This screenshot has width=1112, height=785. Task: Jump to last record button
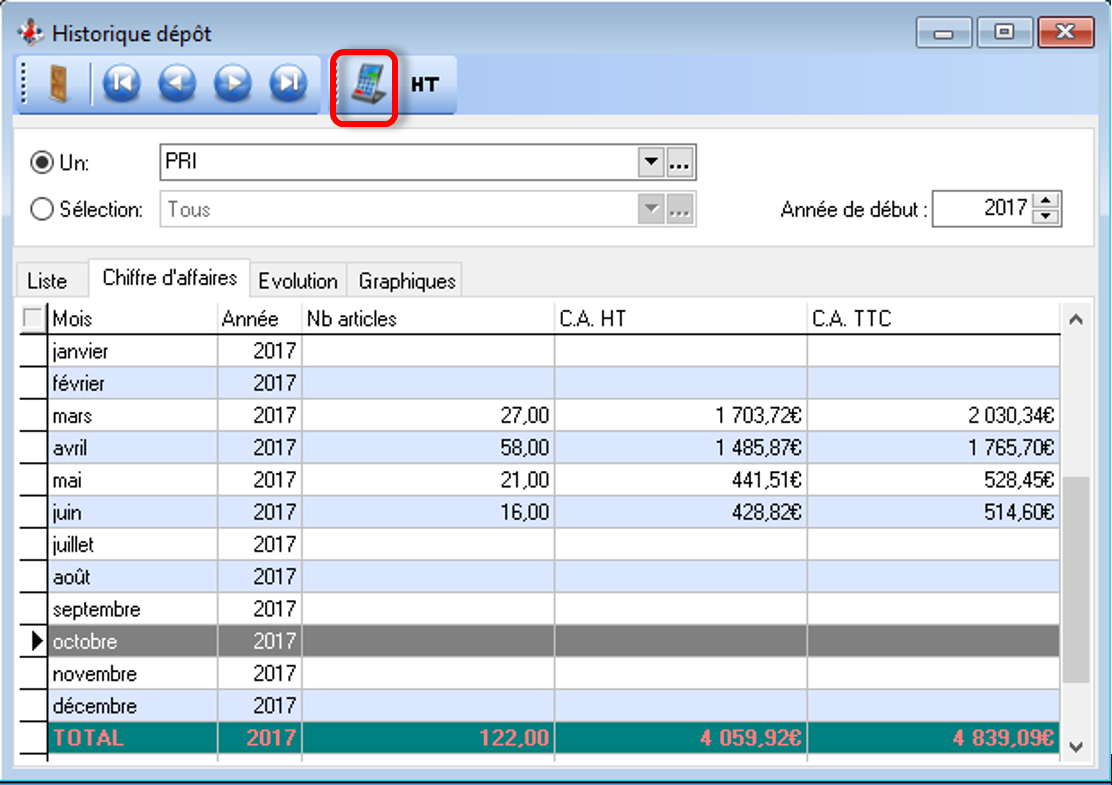click(289, 84)
